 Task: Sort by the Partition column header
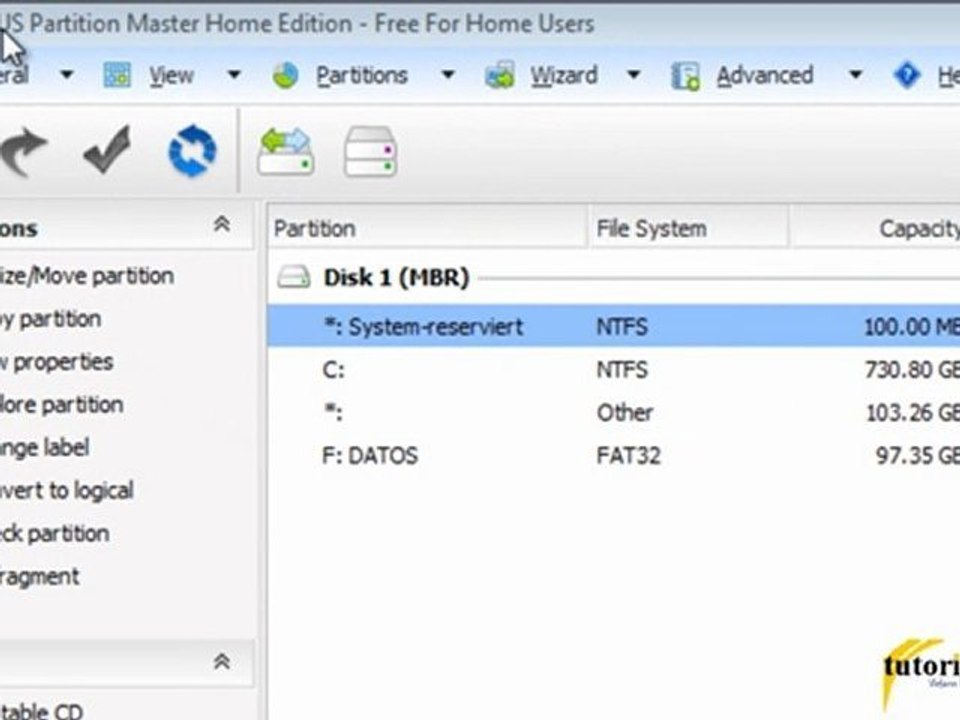pyautogui.click(x=427, y=228)
